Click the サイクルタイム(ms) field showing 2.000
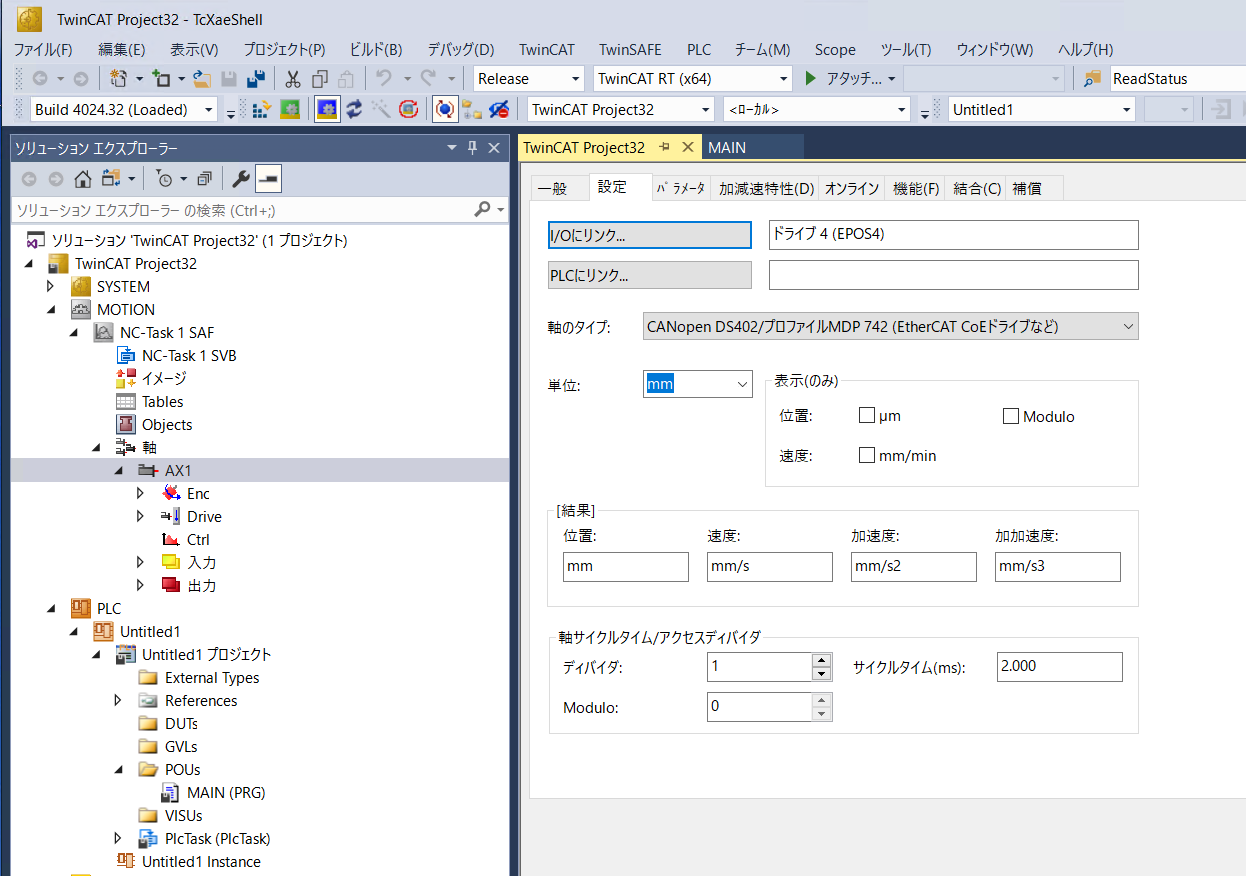This screenshot has width=1246, height=876. tap(1060, 667)
